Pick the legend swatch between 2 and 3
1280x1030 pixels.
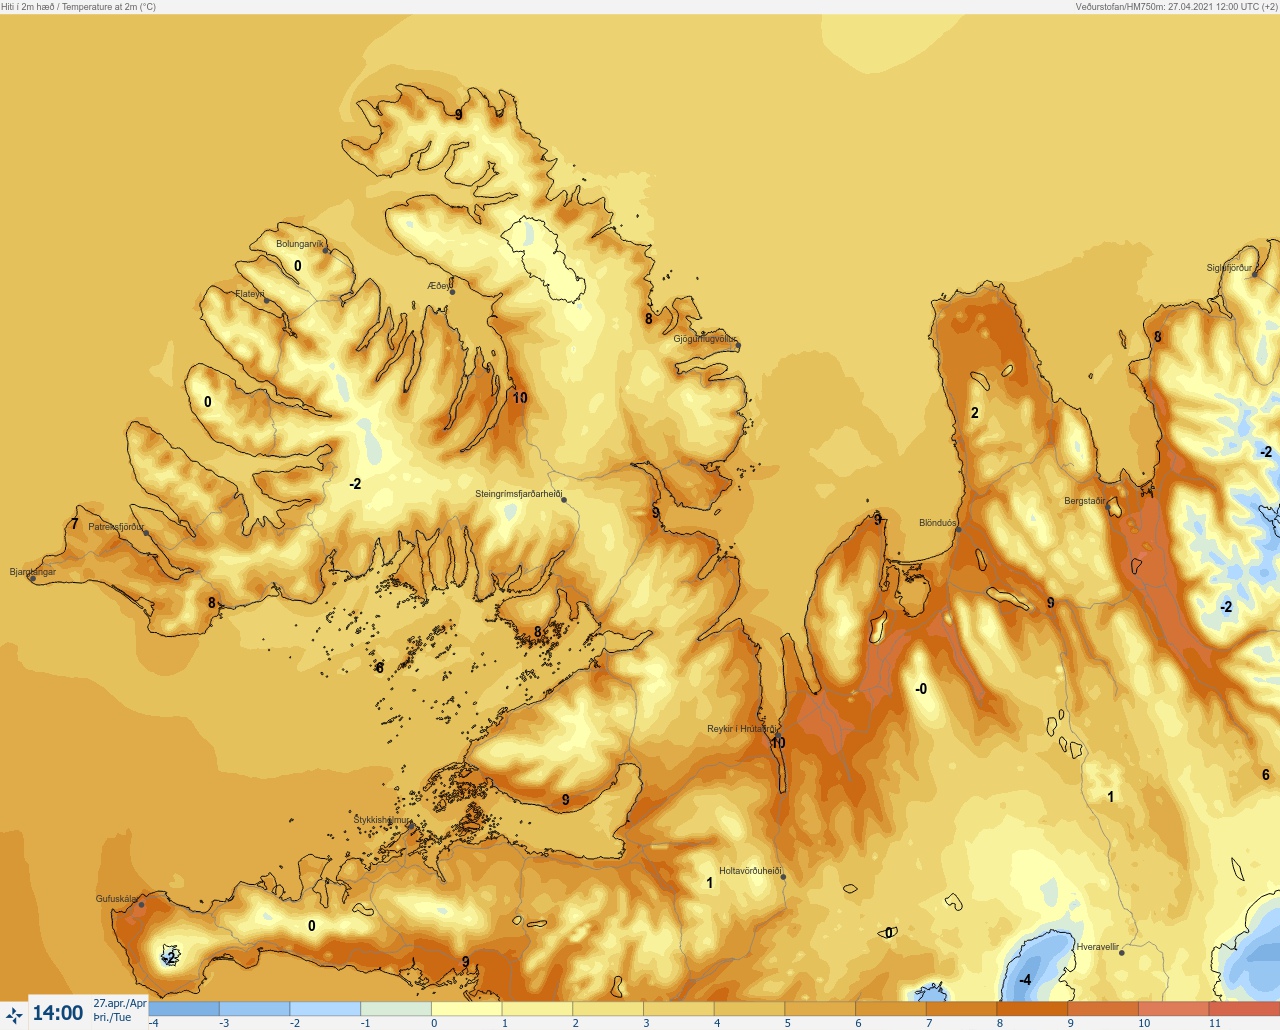click(608, 1009)
